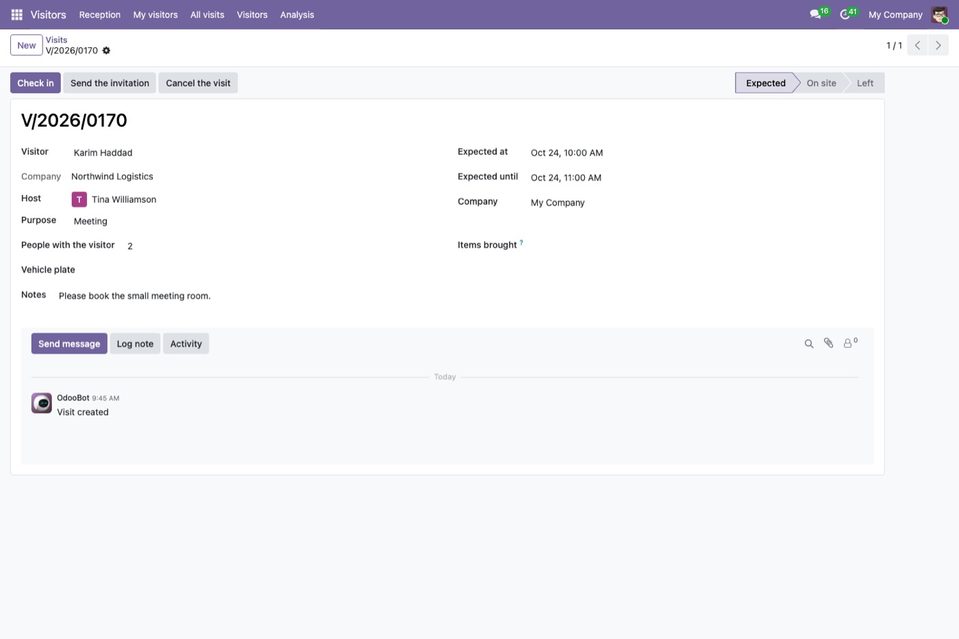
Task: Follow the Visits breadcrumb link
Action: [56, 40]
